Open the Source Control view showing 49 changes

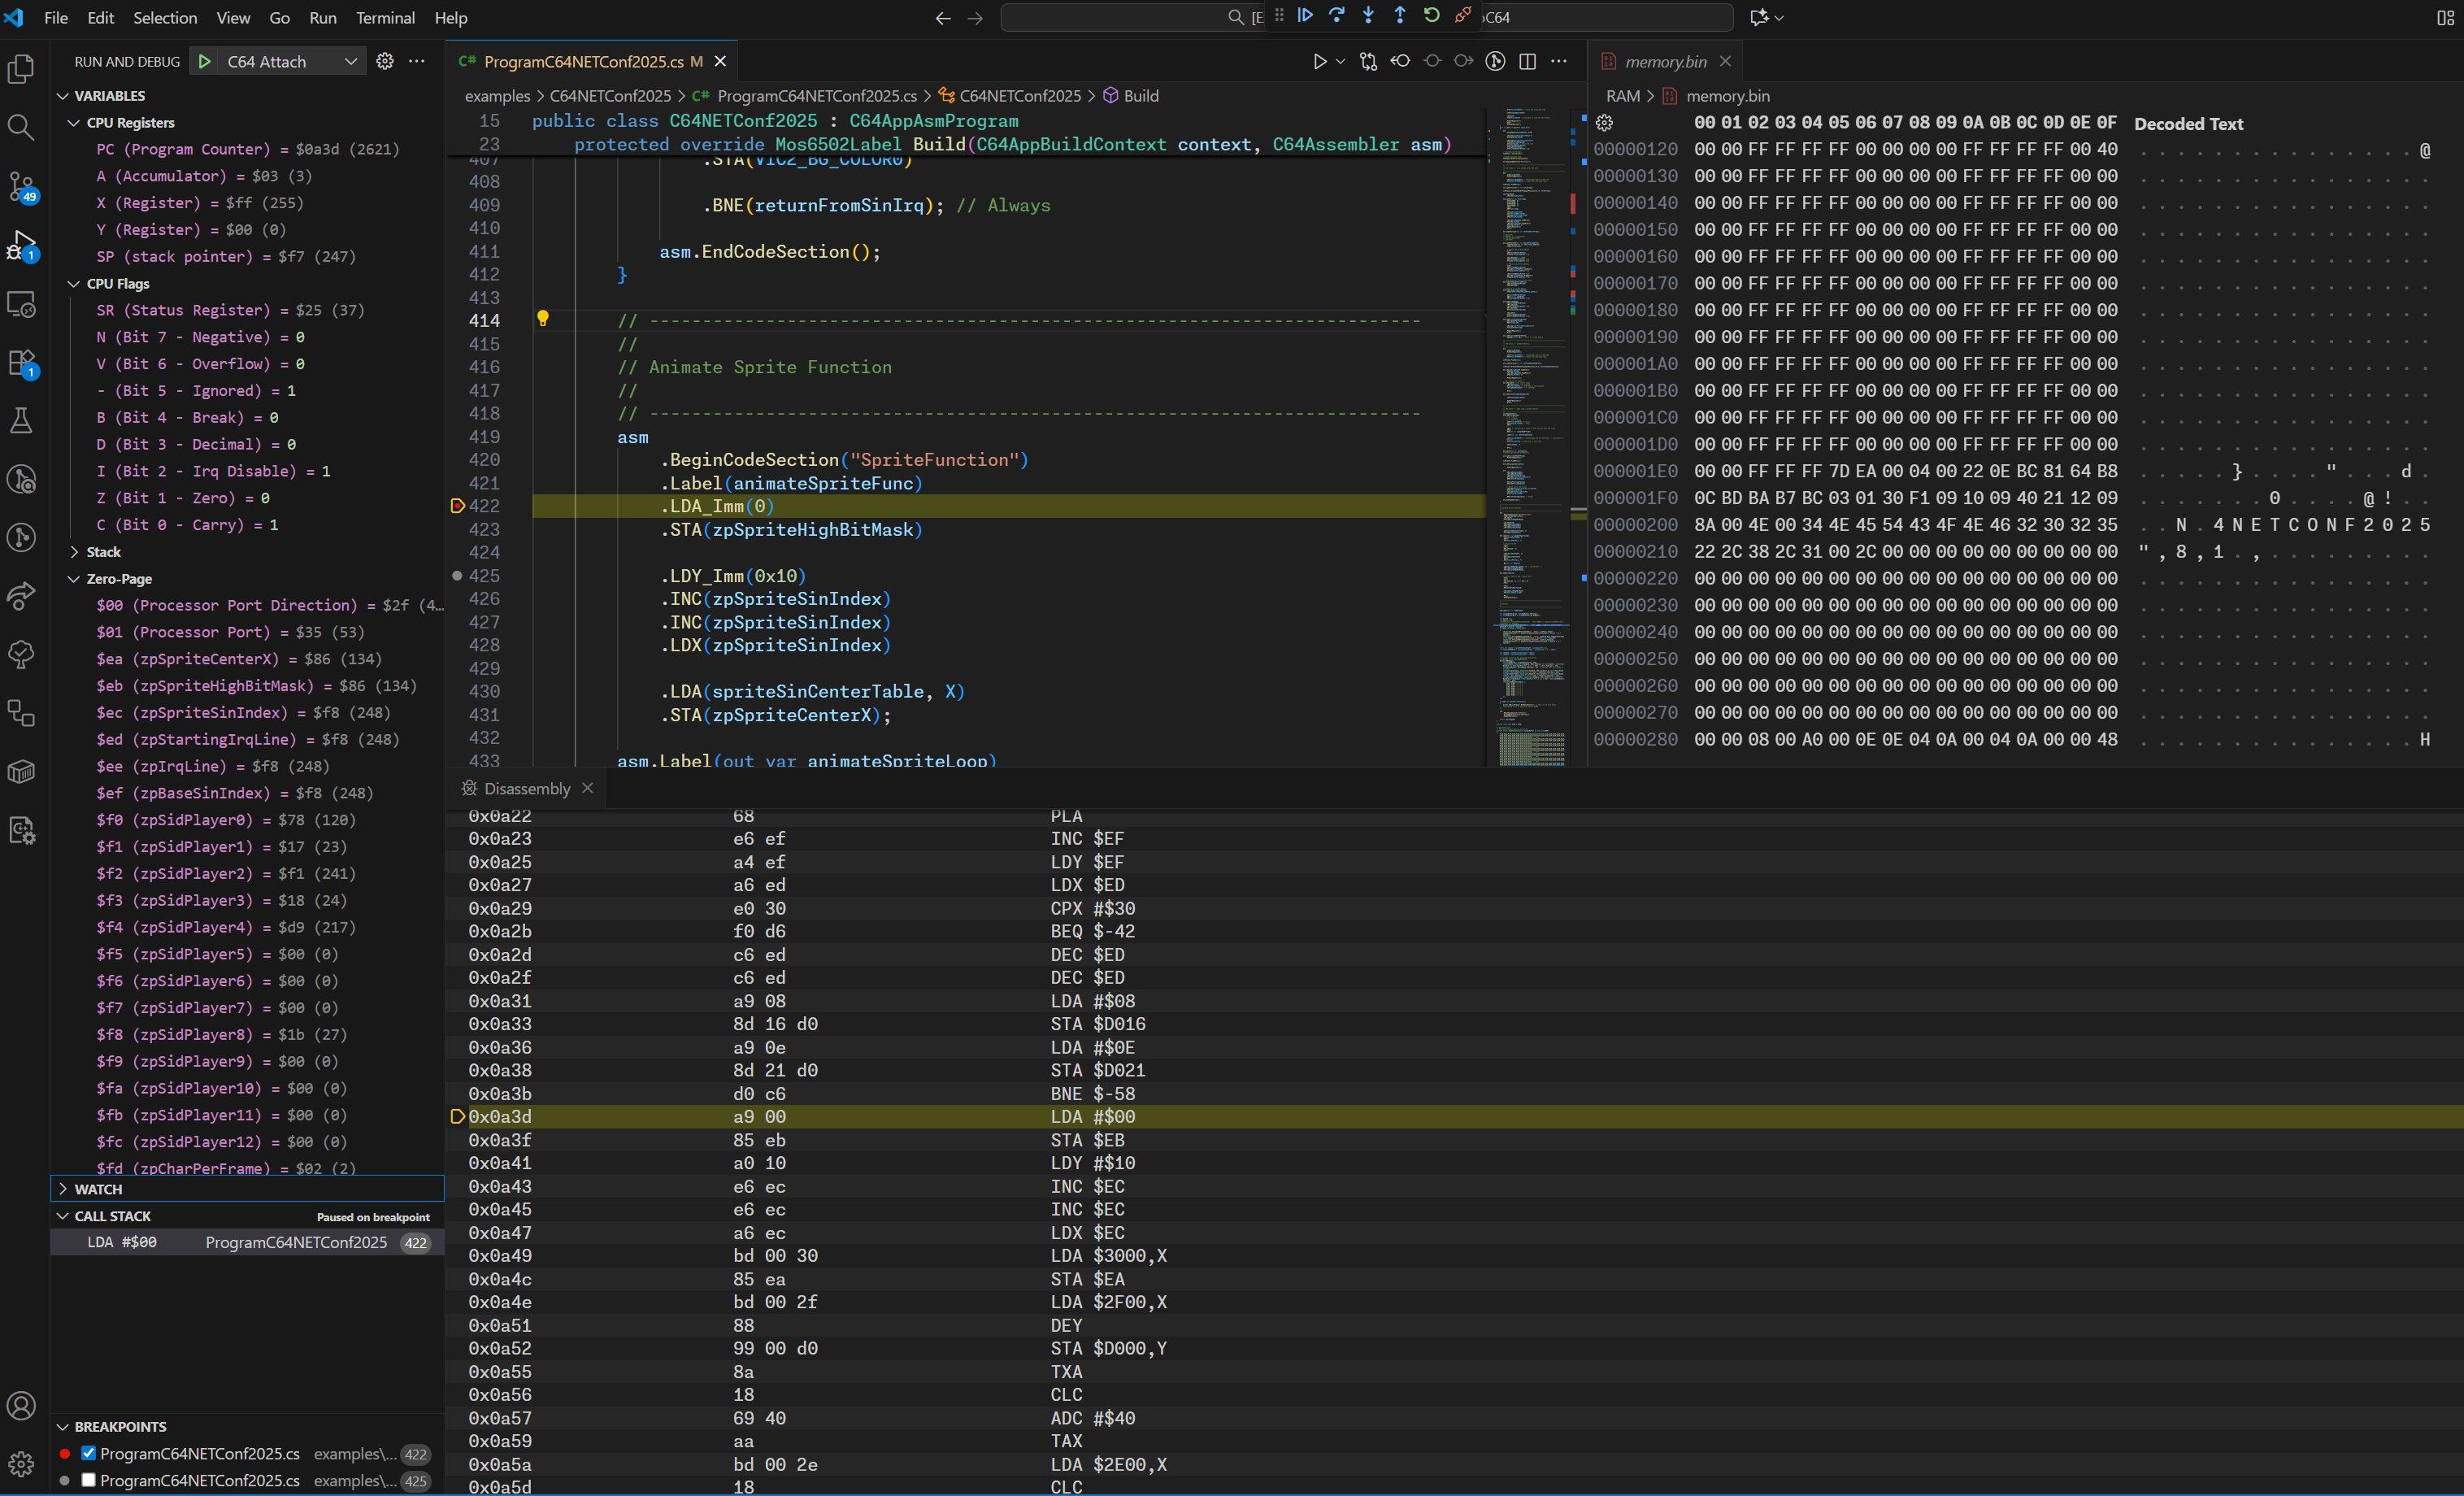point(21,186)
